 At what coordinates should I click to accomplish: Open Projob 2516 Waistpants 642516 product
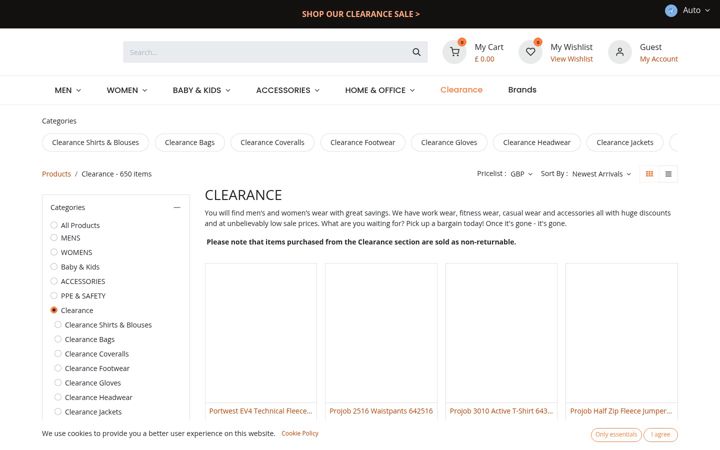tap(381, 411)
